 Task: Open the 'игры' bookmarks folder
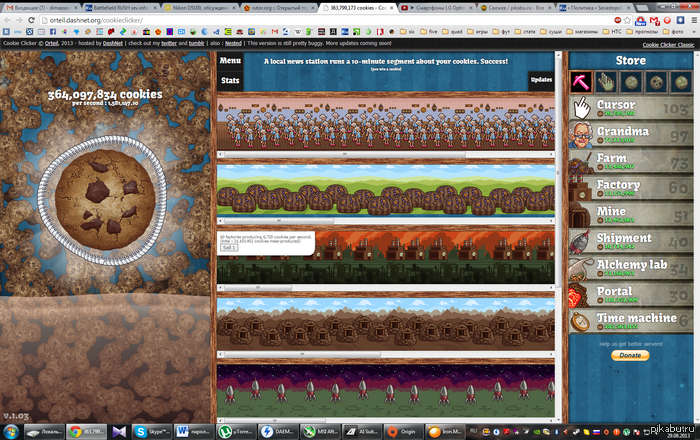(477, 32)
